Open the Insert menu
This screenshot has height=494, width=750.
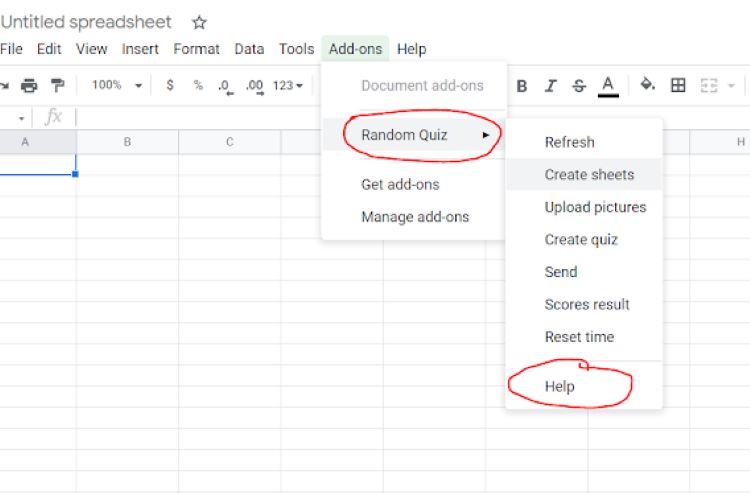click(140, 49)
